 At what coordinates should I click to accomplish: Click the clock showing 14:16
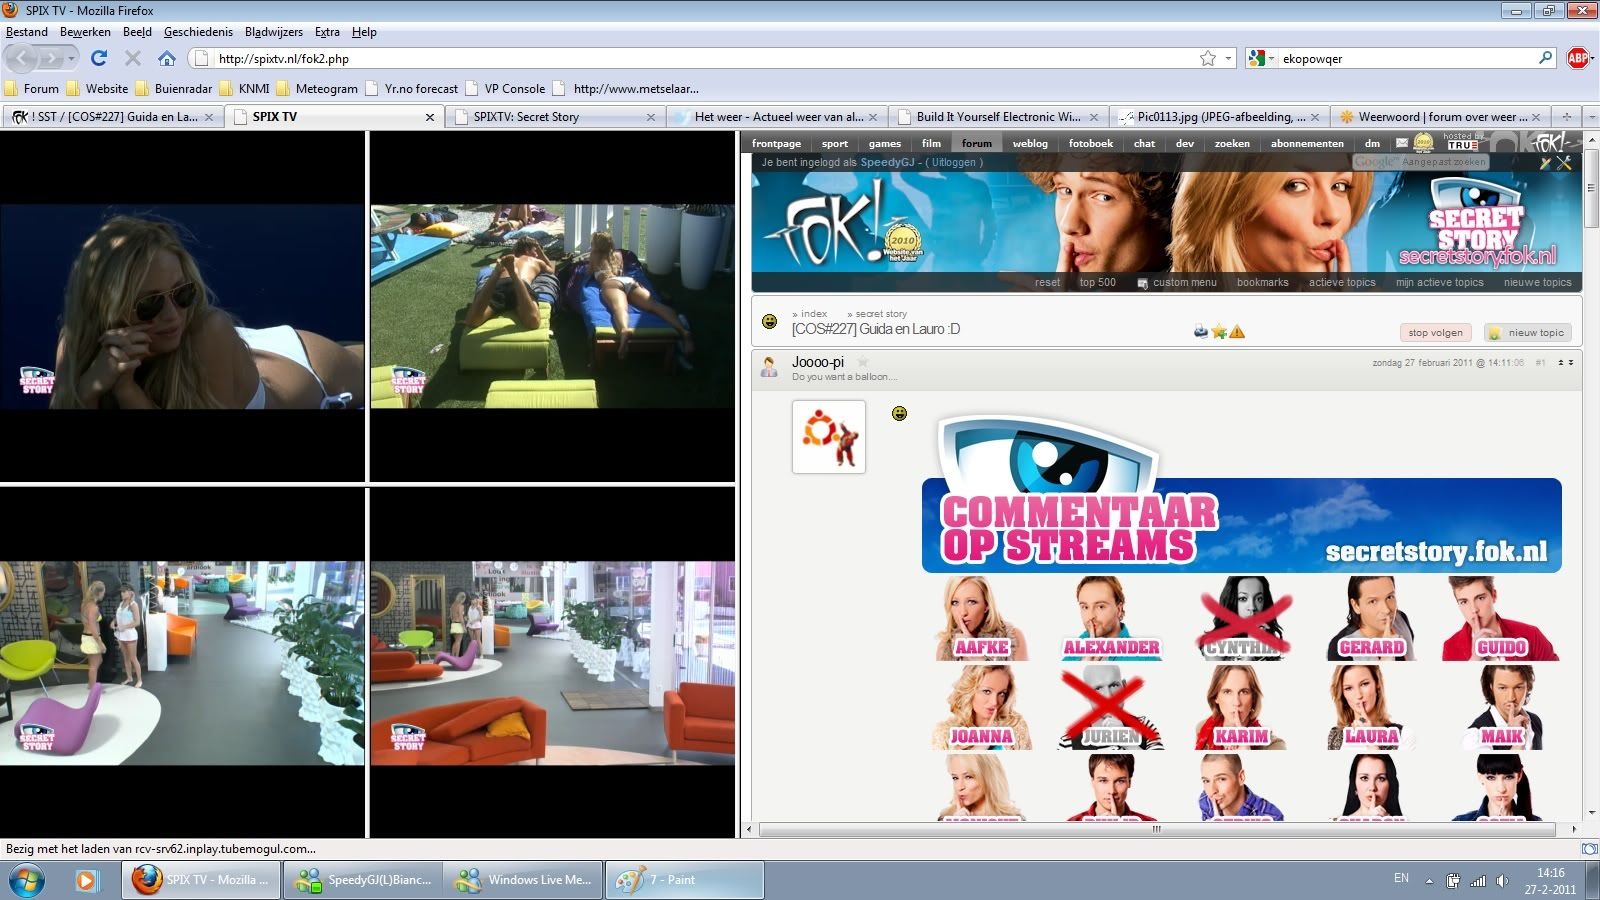tap(1550, 873)
